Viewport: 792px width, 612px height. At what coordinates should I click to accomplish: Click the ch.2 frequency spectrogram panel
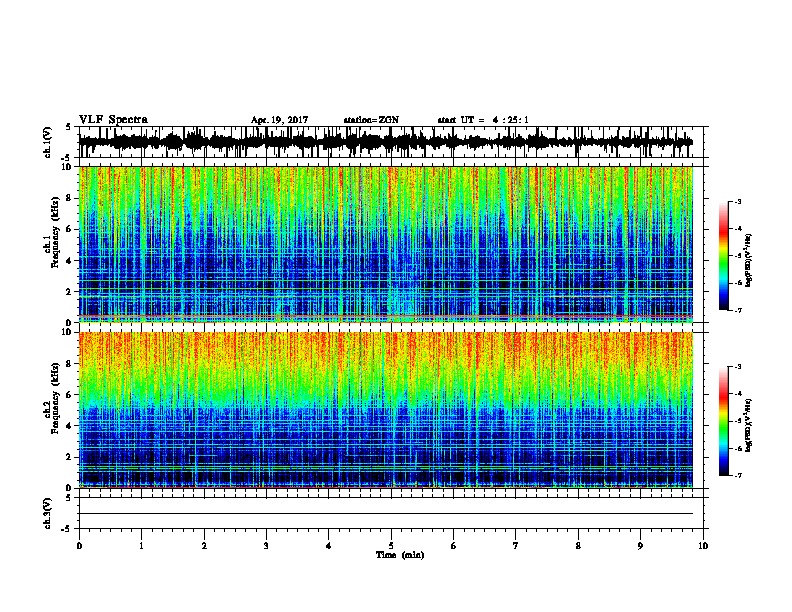pyautogui.click(x=385, y=410)
